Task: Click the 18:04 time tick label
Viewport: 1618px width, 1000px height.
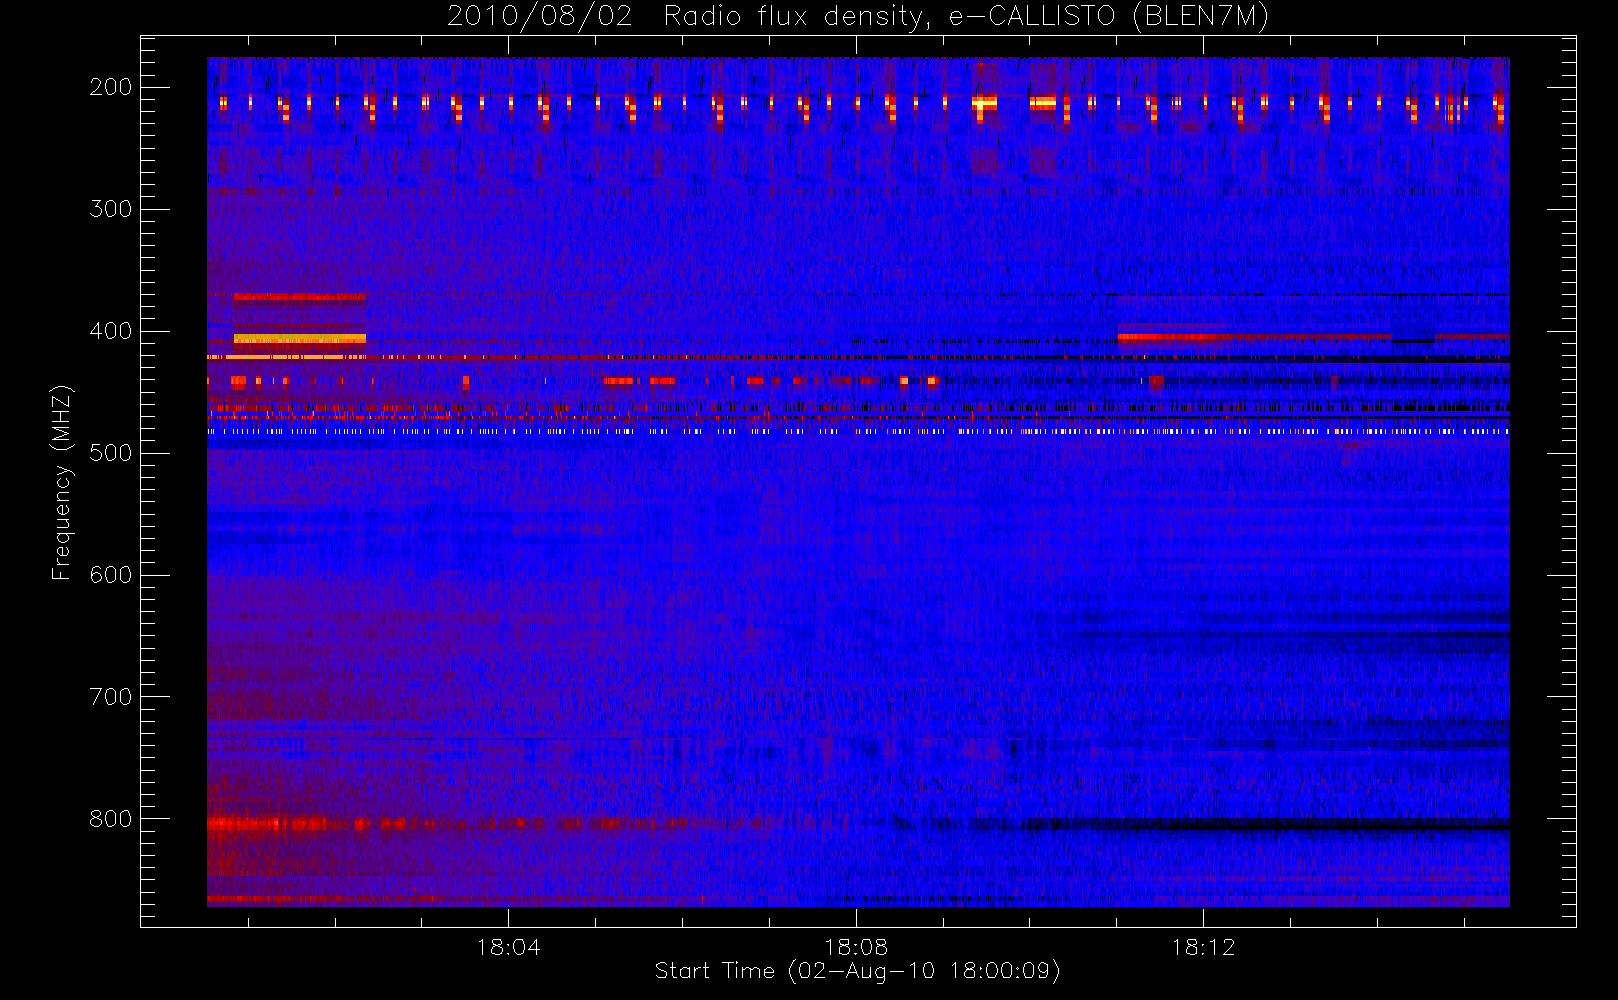Action: click(x=508, y=947)
